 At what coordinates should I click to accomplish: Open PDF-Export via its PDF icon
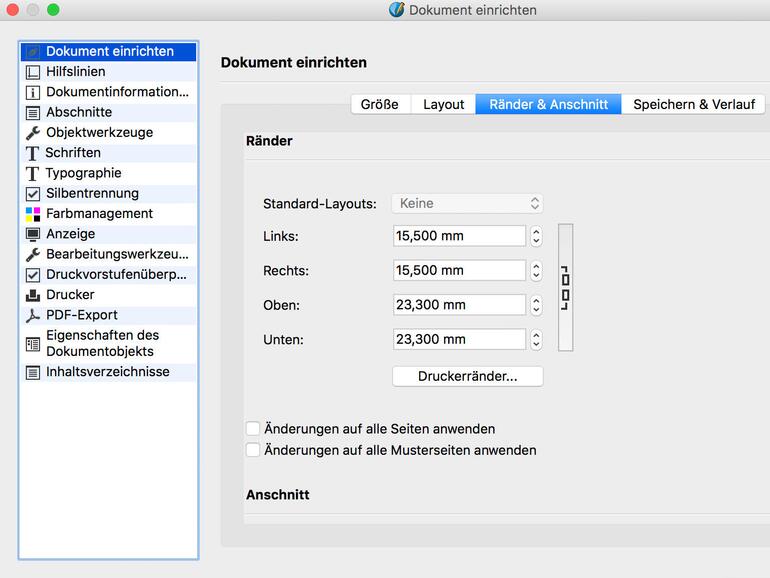pyautogui.click(x=33, y=315)
